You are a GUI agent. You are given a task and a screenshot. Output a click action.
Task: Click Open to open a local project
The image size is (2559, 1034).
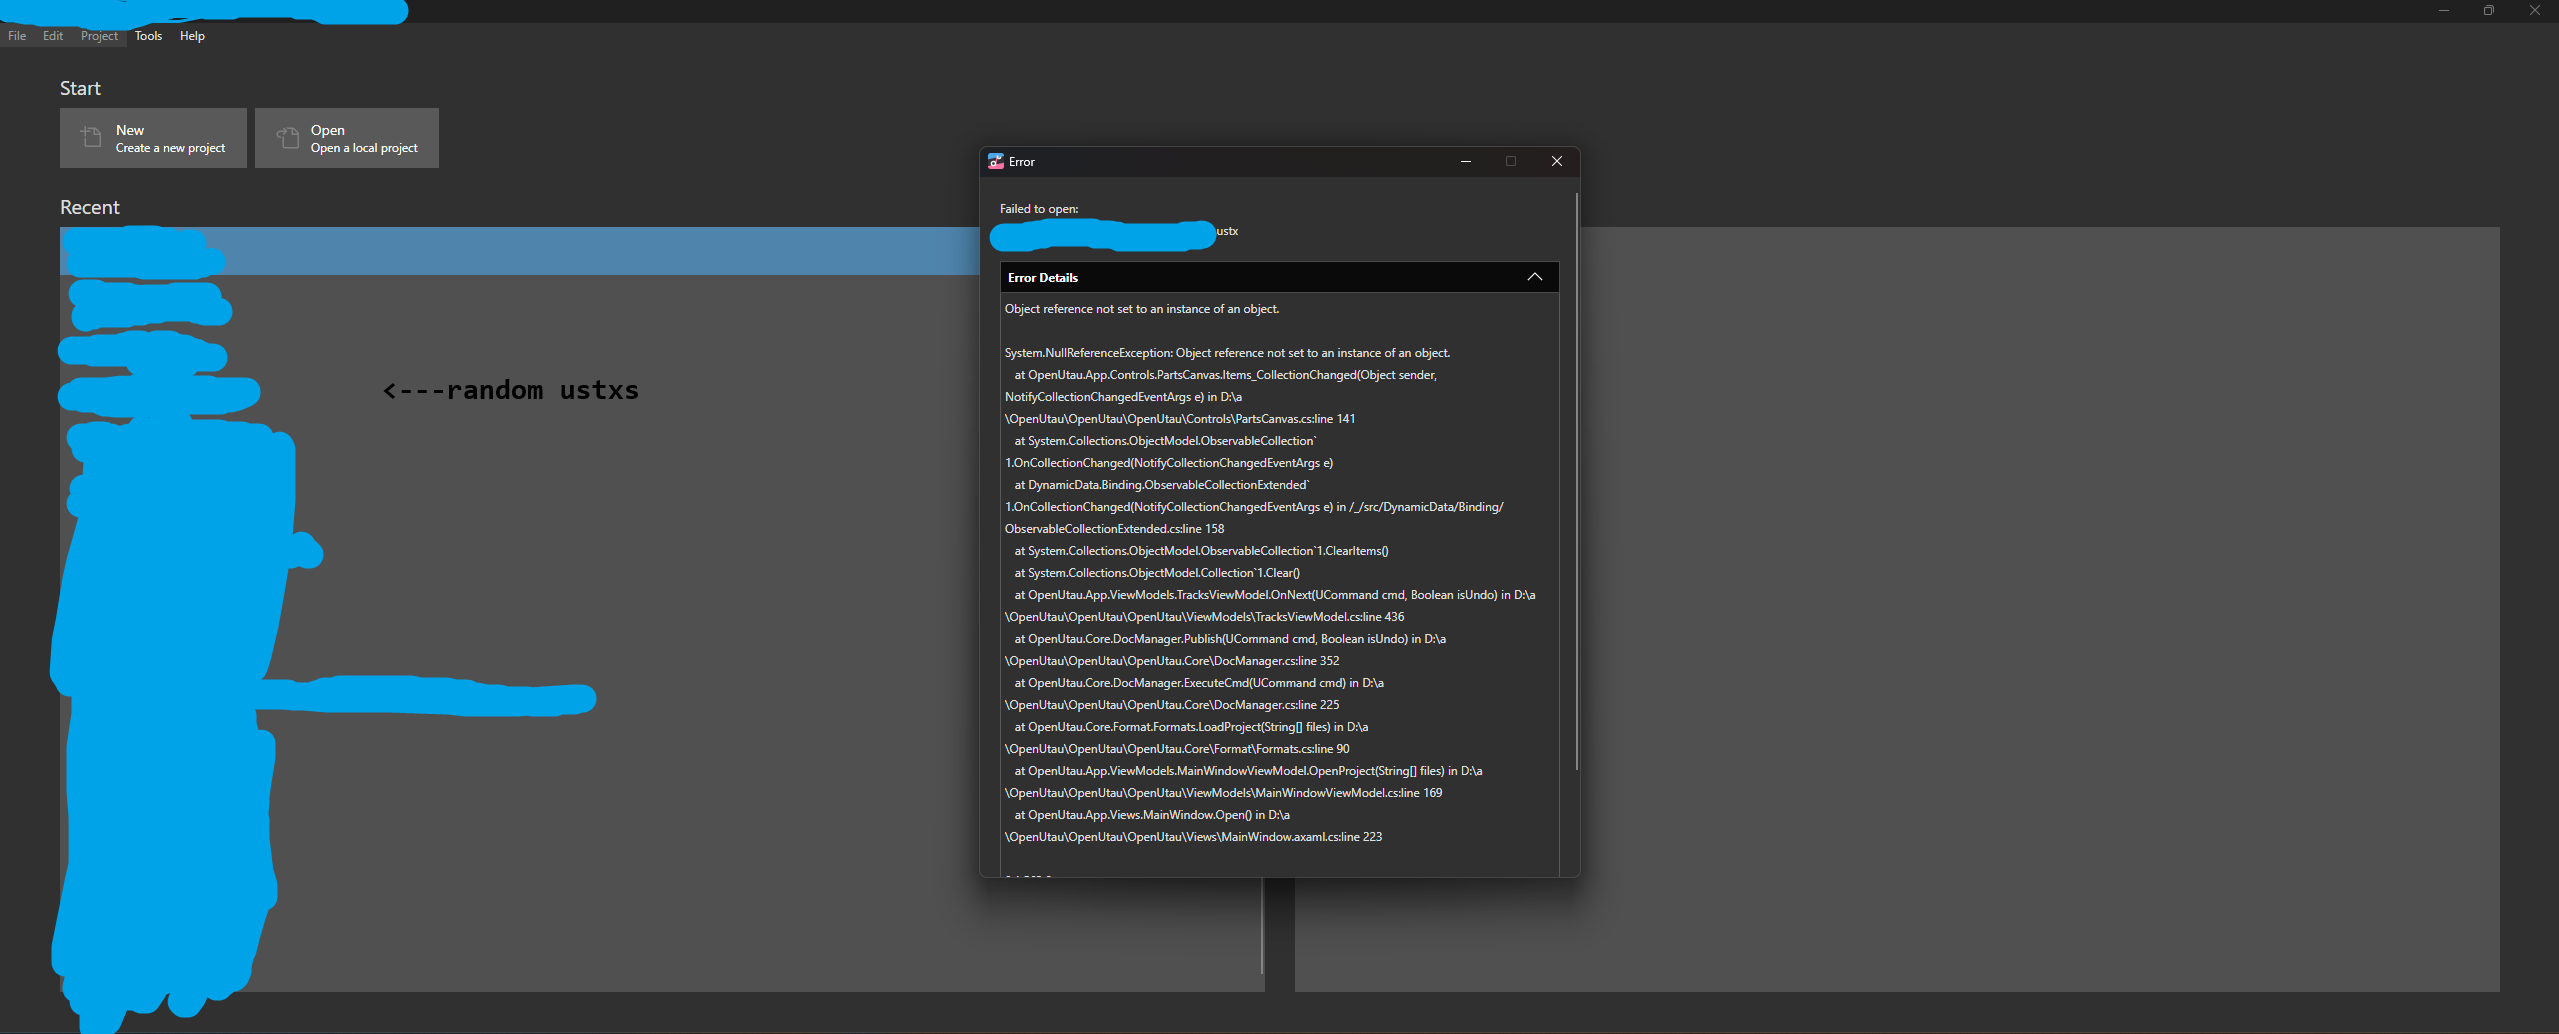(x=347, y=138)
